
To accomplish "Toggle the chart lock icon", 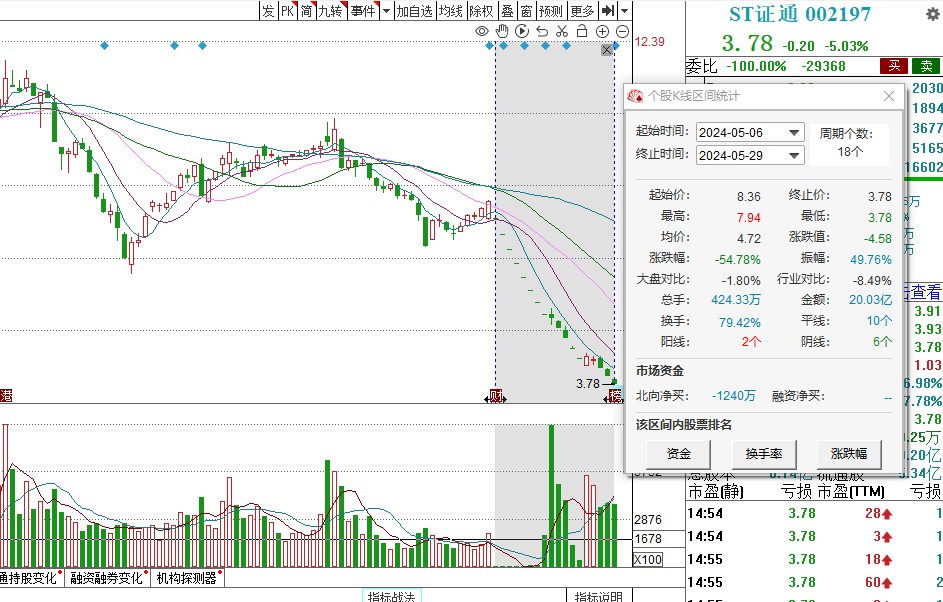I will [x=582, y=31].
